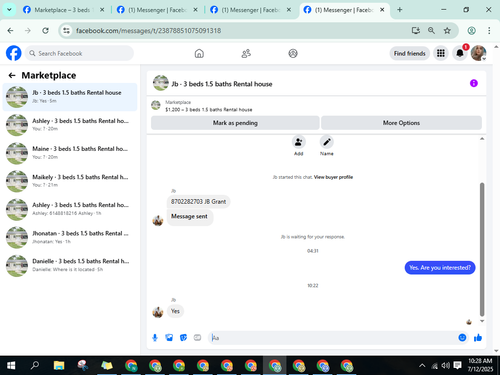Image resolution: width=500 pixels, height=375 pixels.
Task: Open the taskbar clock and date
Action: 480,365
